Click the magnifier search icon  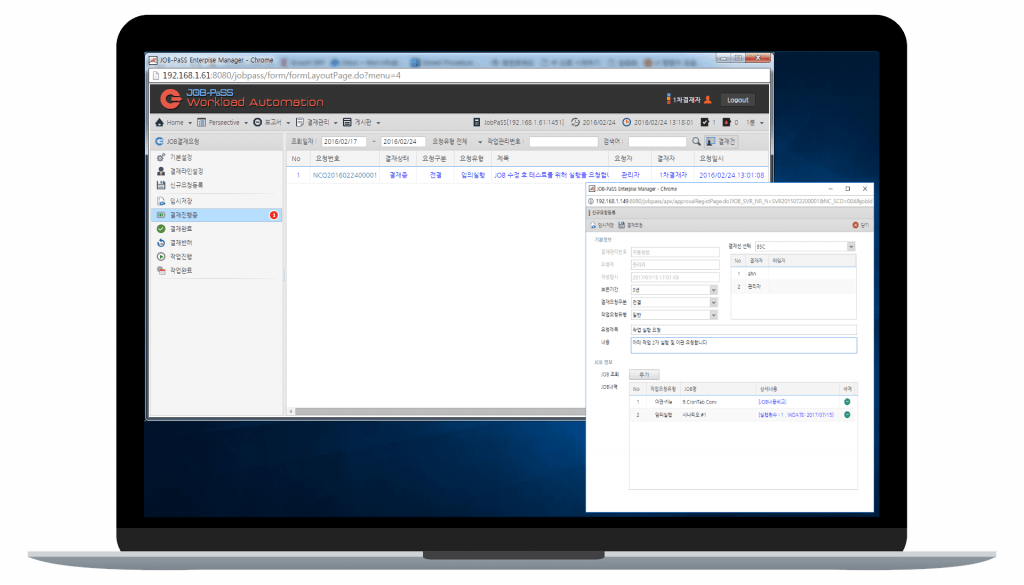coord(696,141)
